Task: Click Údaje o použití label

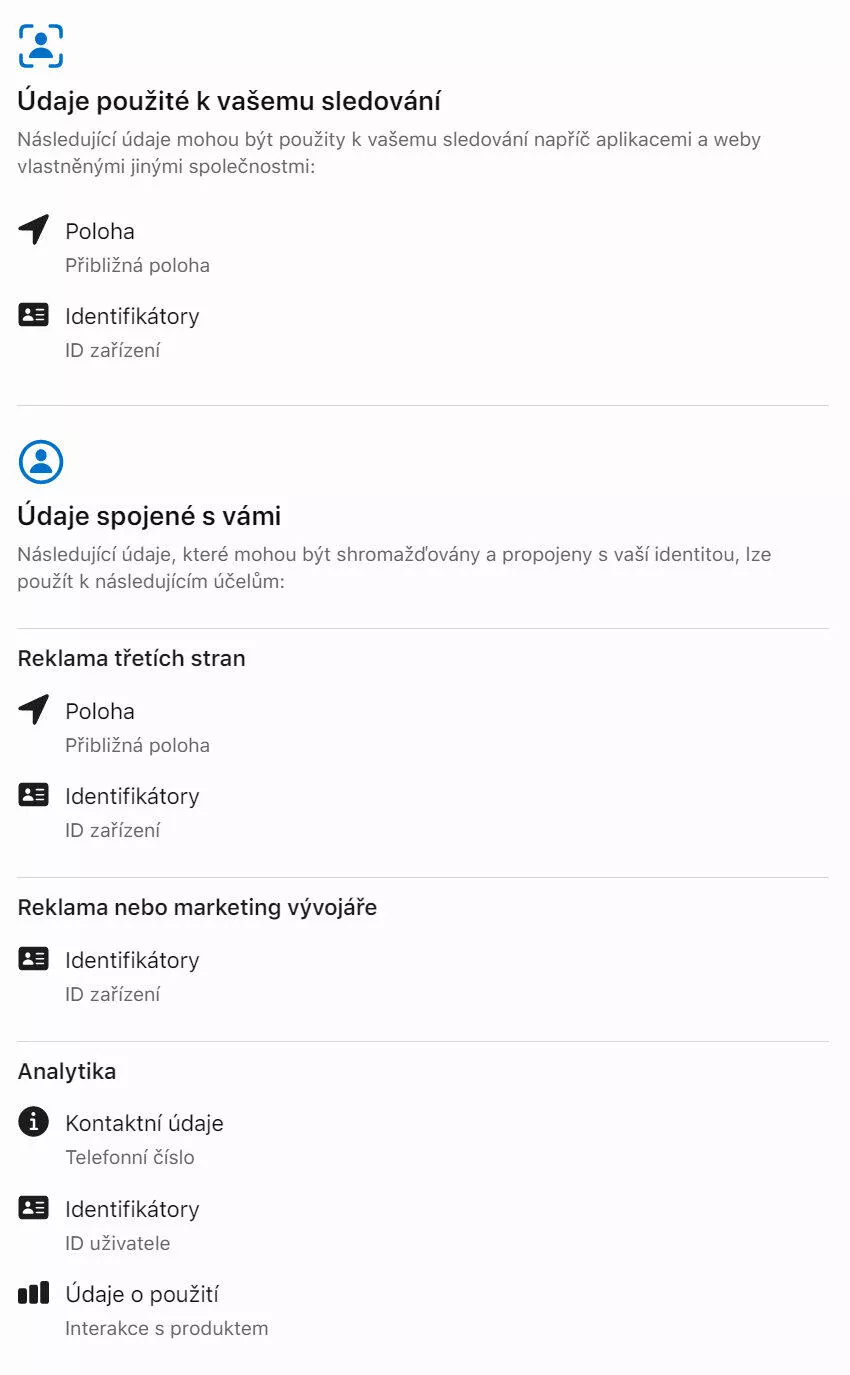Action: pos(142,1294)
